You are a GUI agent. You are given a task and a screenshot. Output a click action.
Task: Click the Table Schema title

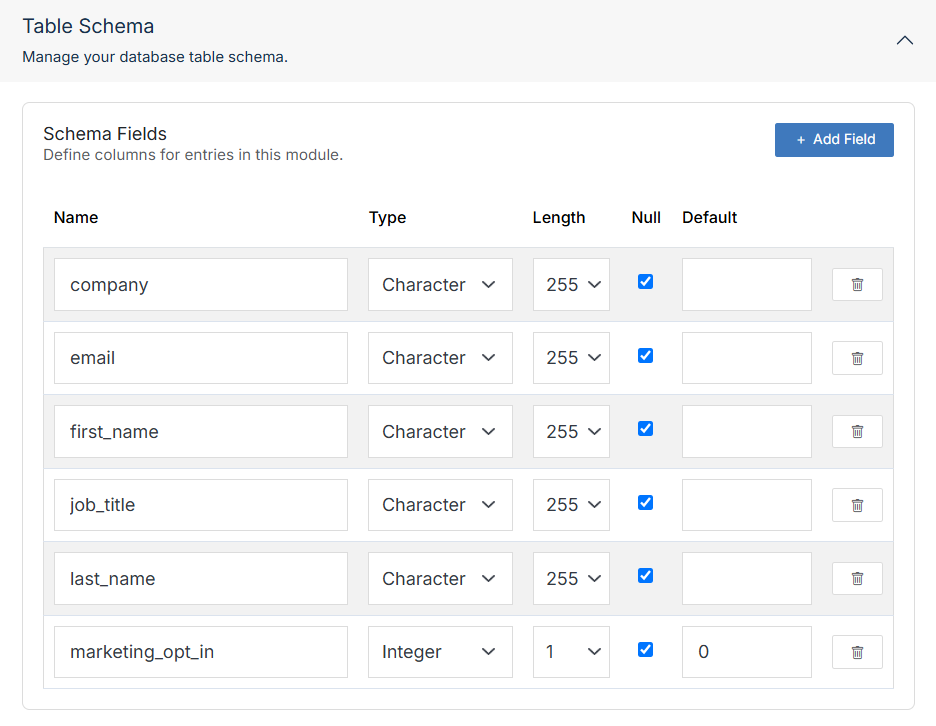(x=88, y=26)
